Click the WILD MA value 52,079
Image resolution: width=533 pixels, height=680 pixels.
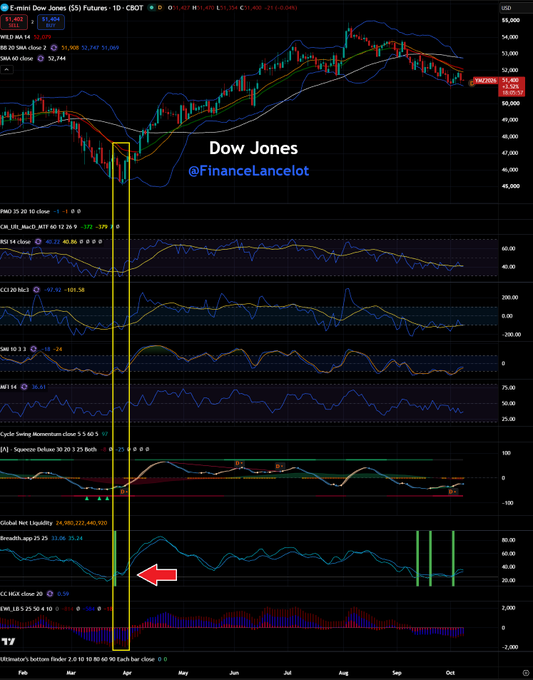[42, 37]
